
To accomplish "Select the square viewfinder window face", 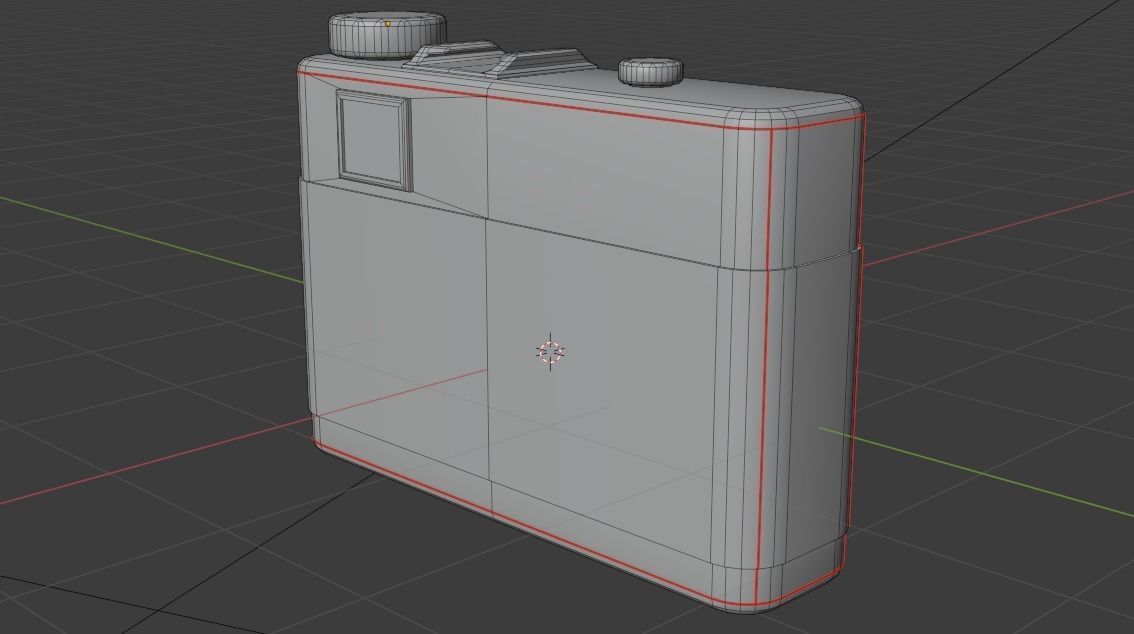I will click(372, 138).
